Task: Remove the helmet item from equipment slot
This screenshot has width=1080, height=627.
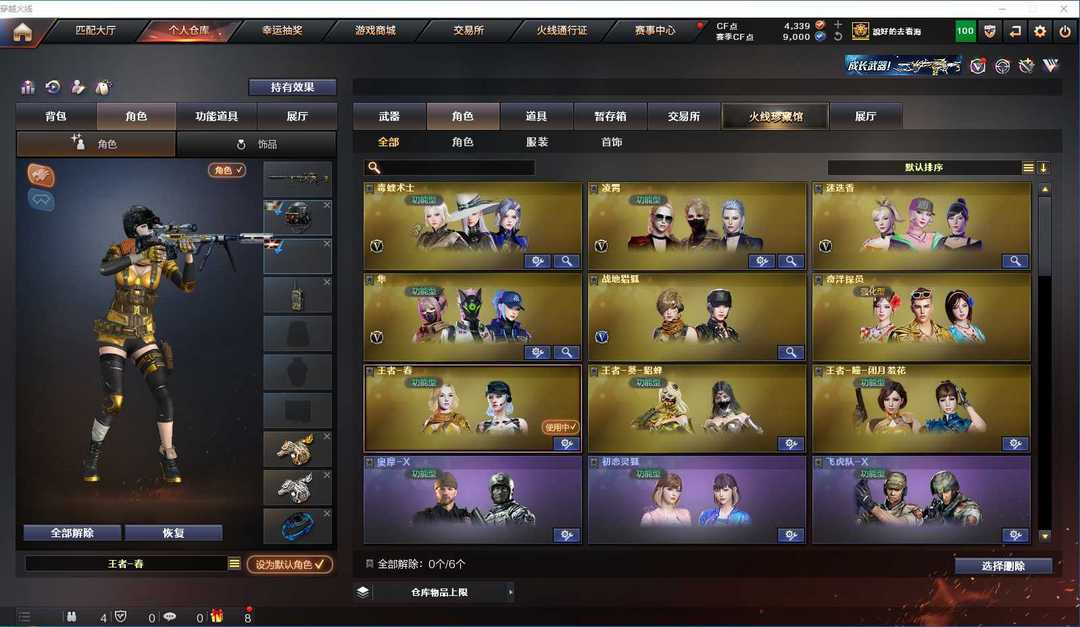Action: 326,205
